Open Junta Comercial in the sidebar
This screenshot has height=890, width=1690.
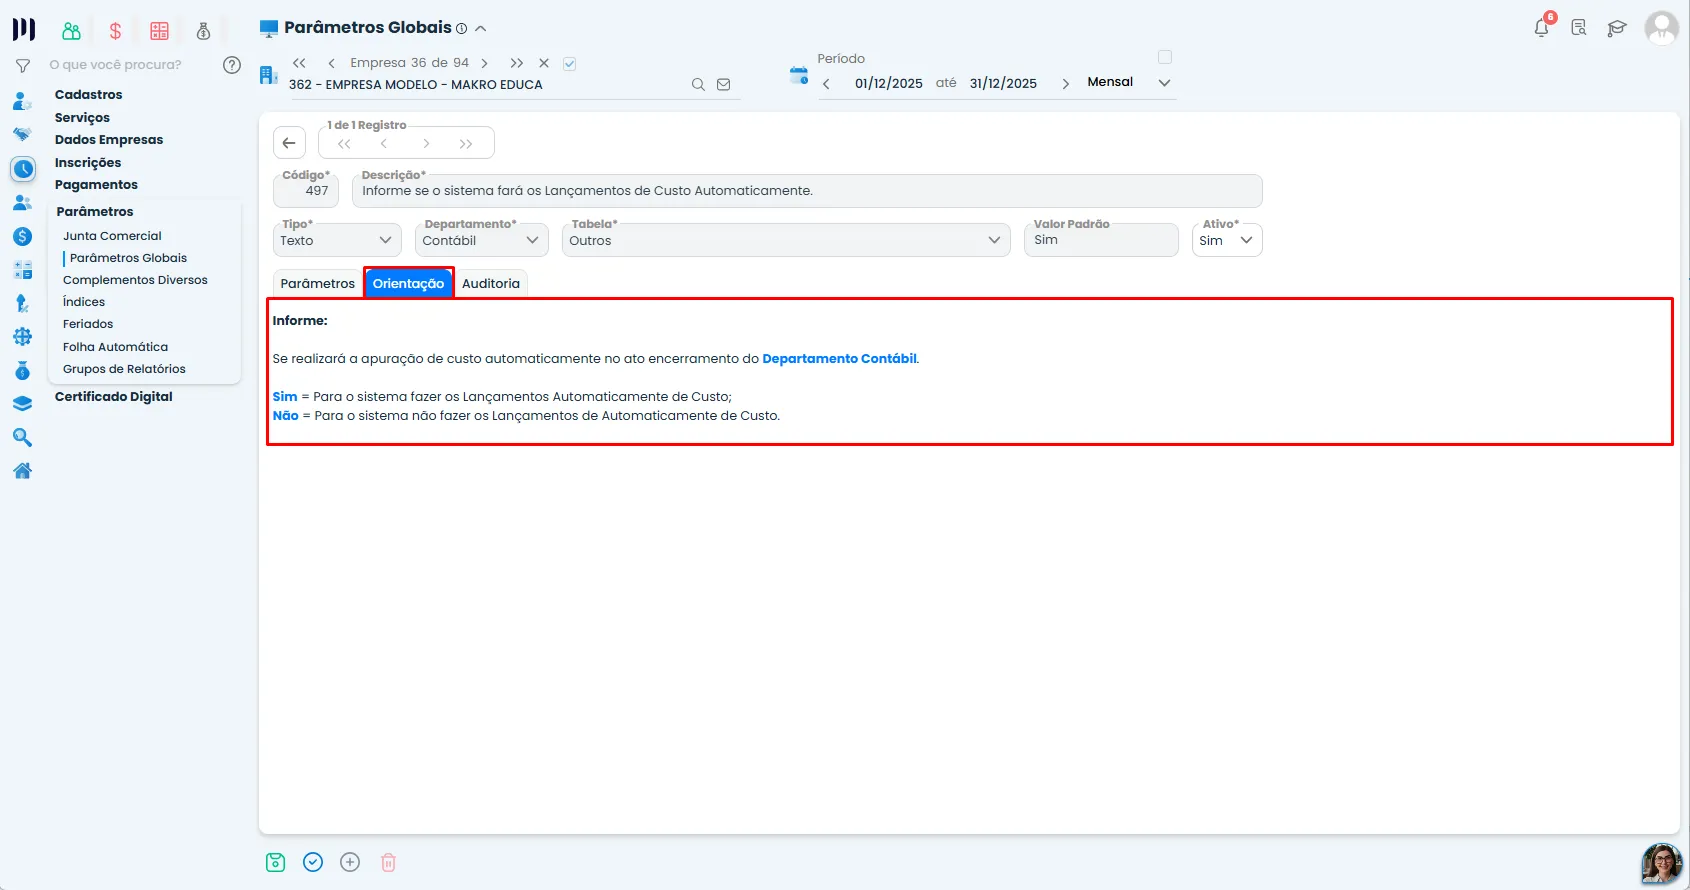click(112, 236)
